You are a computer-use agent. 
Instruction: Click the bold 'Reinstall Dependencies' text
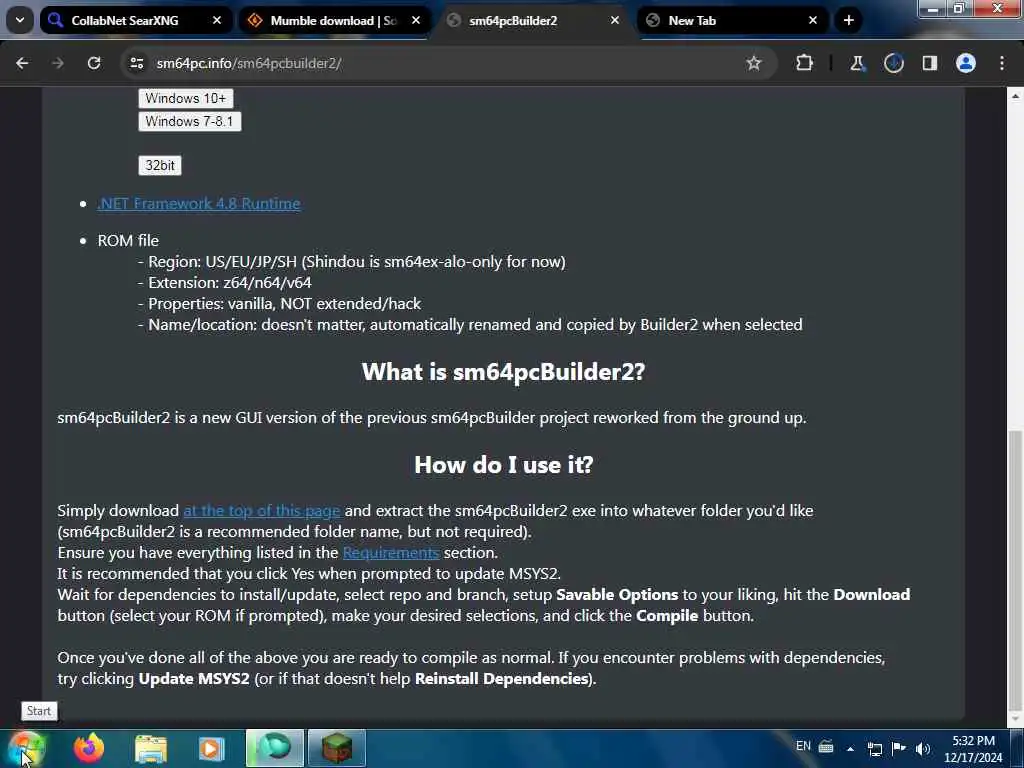click(502, 679)
